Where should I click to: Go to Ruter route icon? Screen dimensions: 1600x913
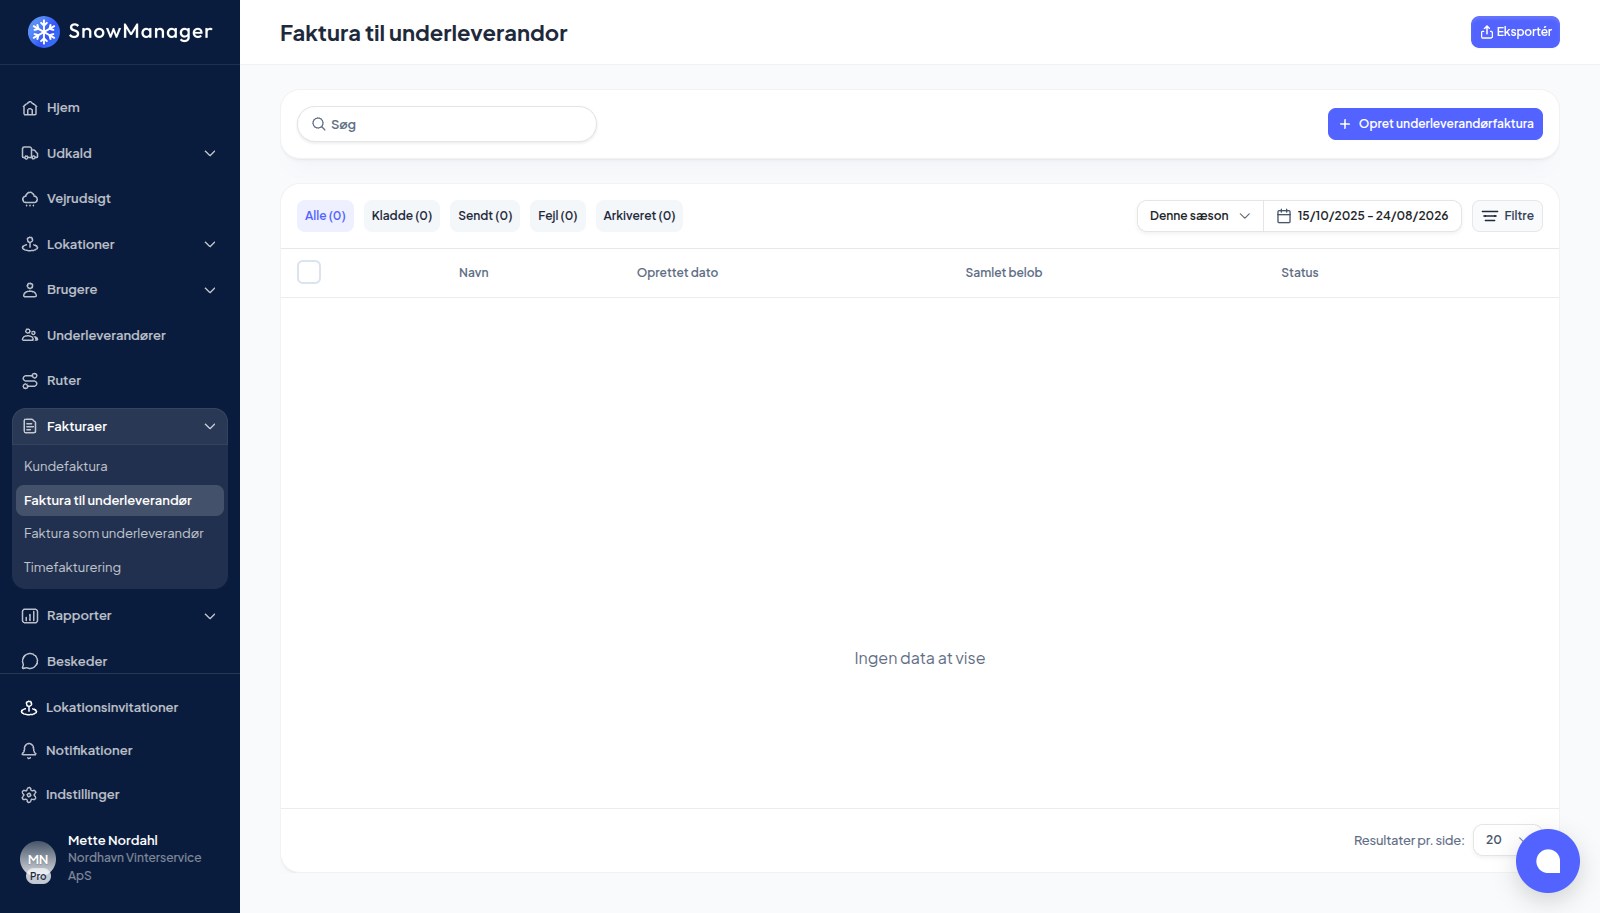coord(30,381)
